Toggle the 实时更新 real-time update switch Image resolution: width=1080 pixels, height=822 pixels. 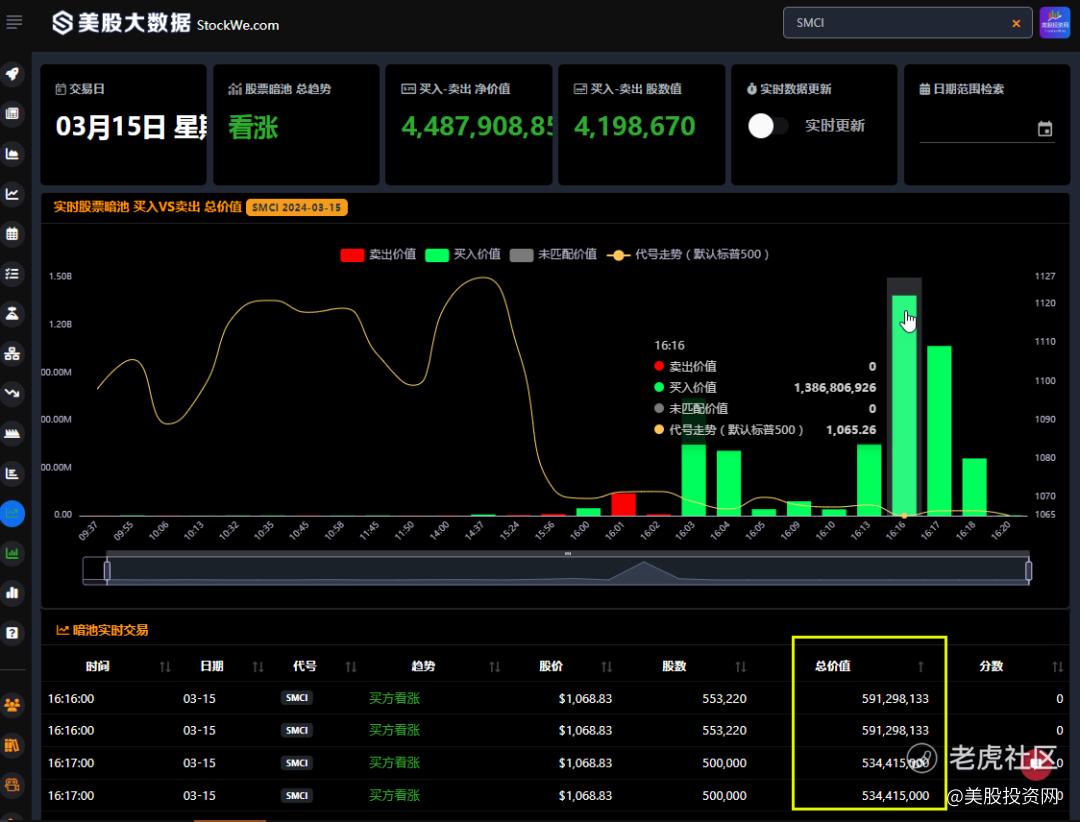pyautogui.click(x=768, y=126)
